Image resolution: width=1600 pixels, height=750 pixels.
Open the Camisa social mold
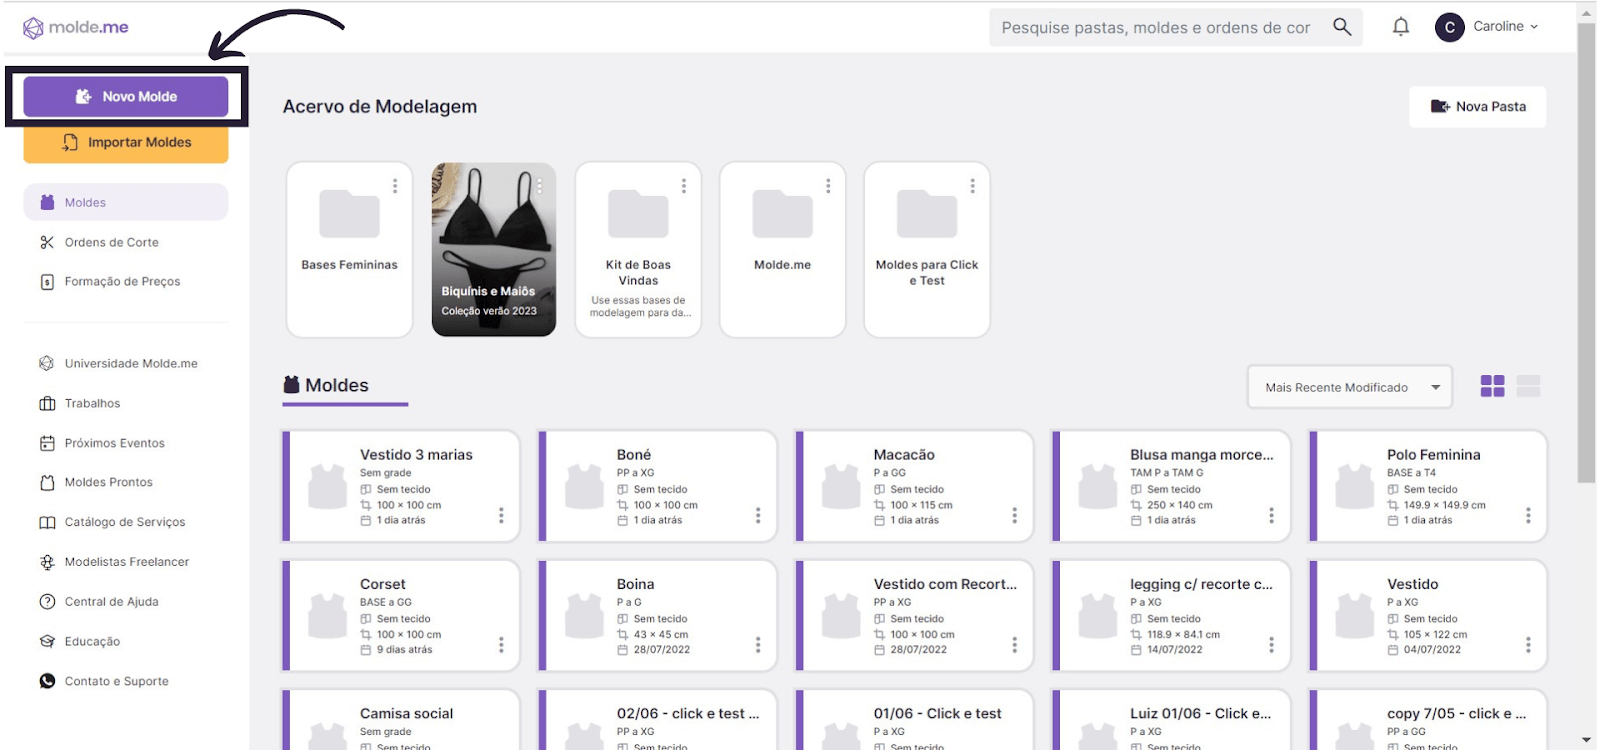pyautogui.click(x=401, y=720)
